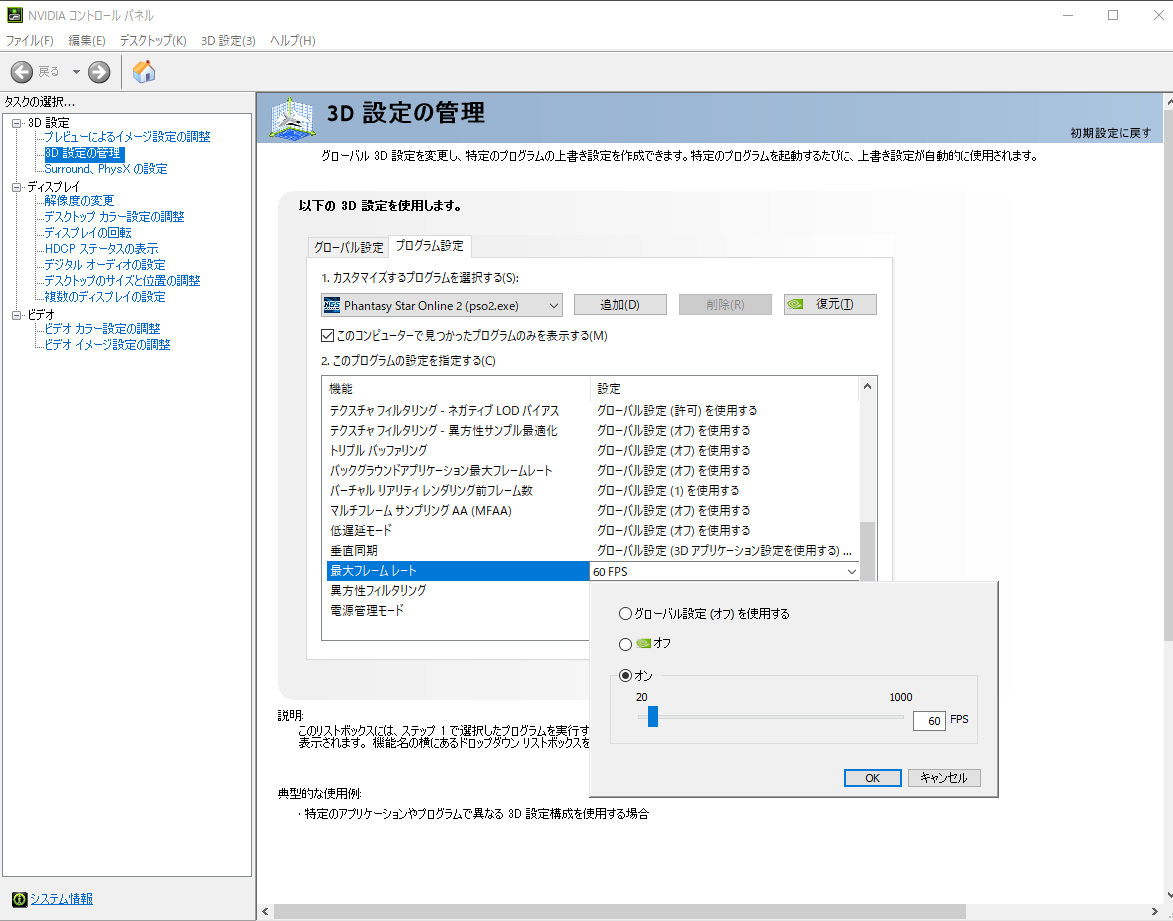The height and width of the screenshot is (921, 1173).
Task: Open the ヘルプ(H) menu
Action: tap(293, 40)
